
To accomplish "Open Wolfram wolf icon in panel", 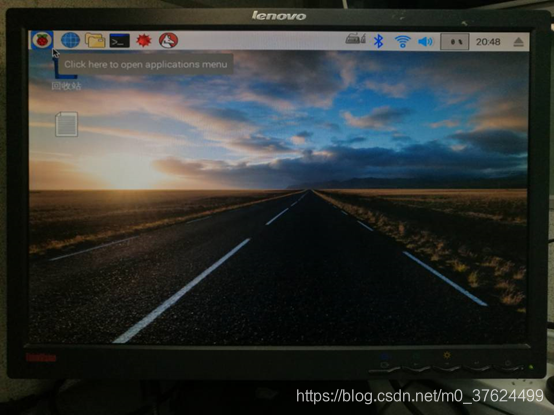I will [x=168, y=40].
